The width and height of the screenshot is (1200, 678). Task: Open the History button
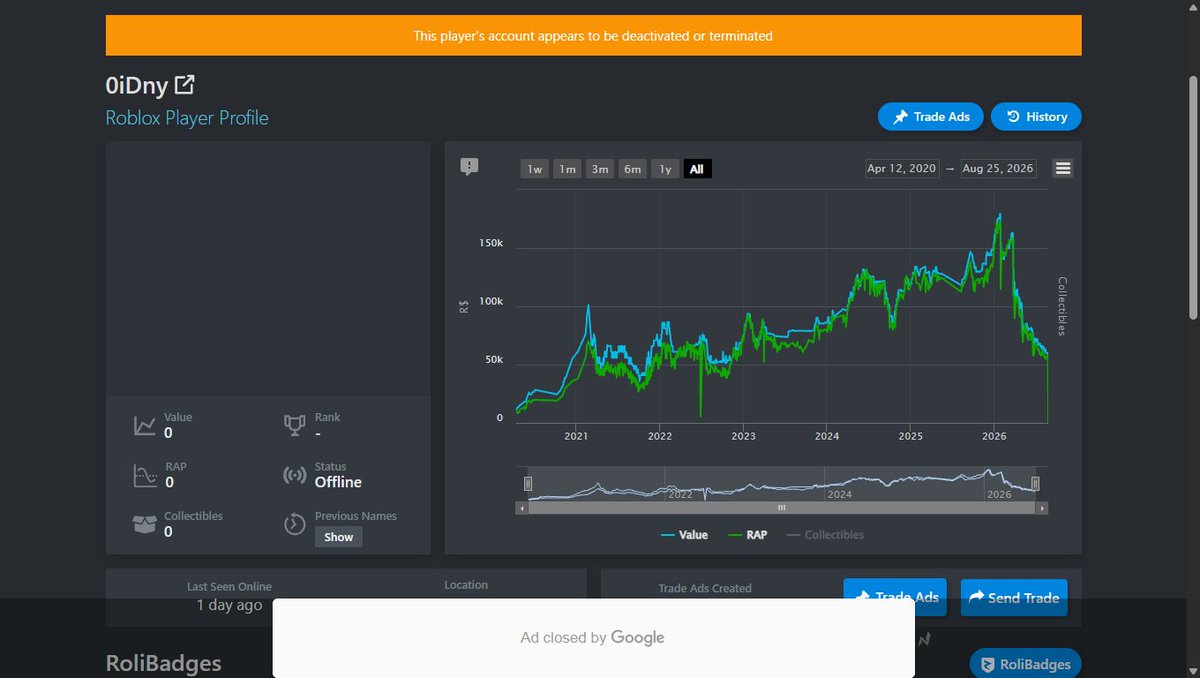[1036, 116]
